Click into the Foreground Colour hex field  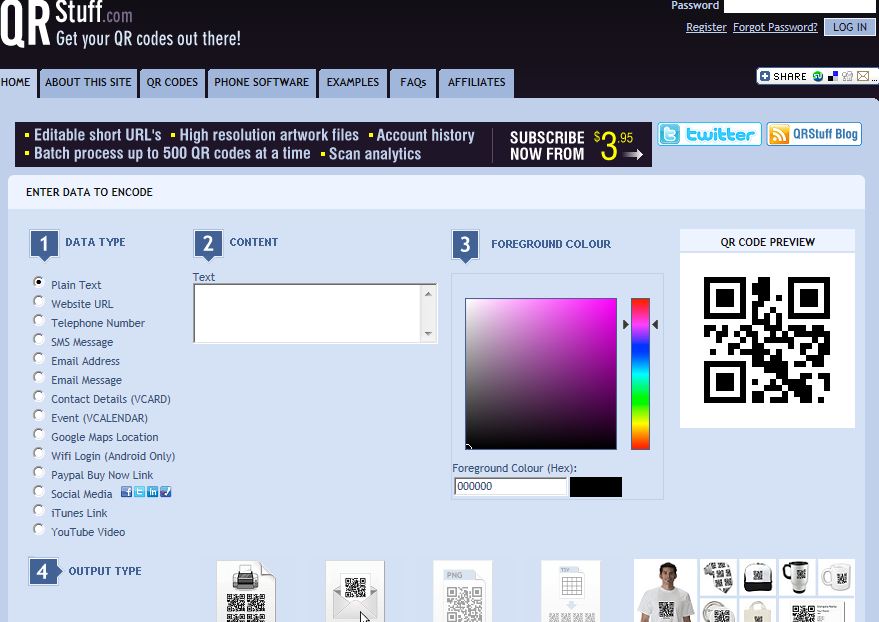click(510, 487)
